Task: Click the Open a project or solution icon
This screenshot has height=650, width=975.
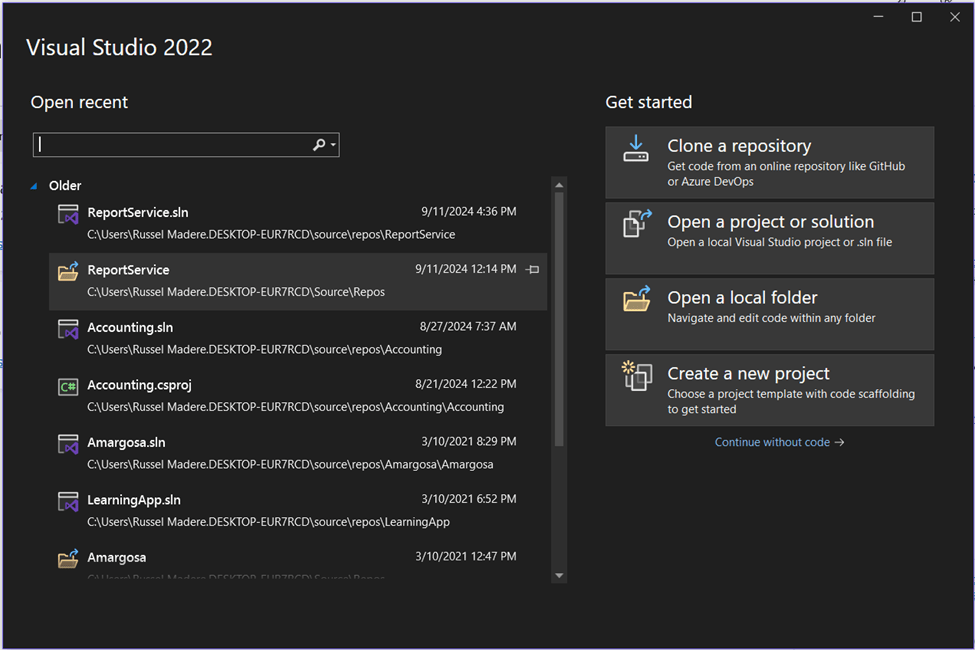Action: [x=637, y=224]
